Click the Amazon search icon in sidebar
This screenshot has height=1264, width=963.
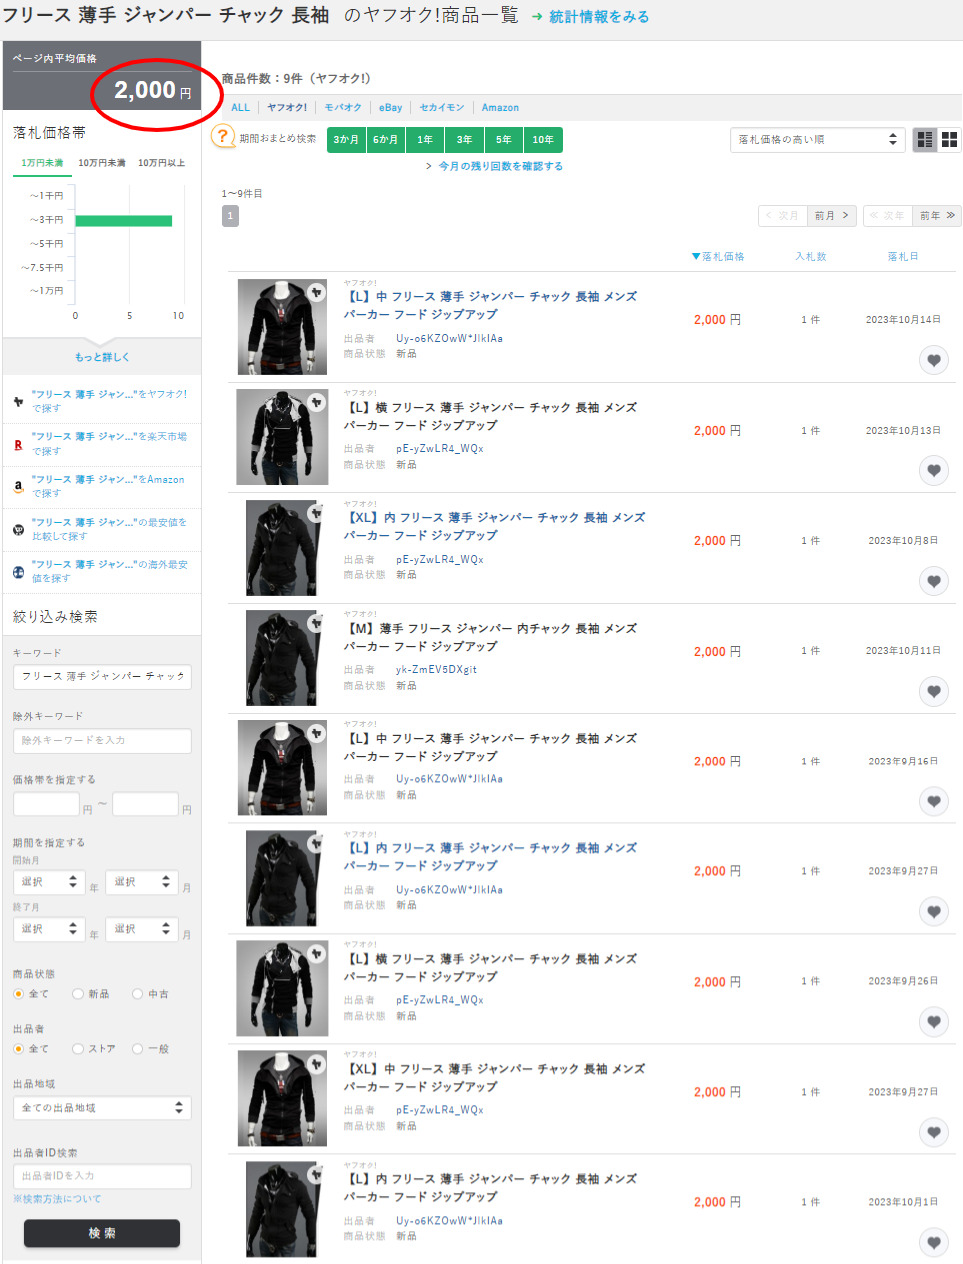click(18, 487)
